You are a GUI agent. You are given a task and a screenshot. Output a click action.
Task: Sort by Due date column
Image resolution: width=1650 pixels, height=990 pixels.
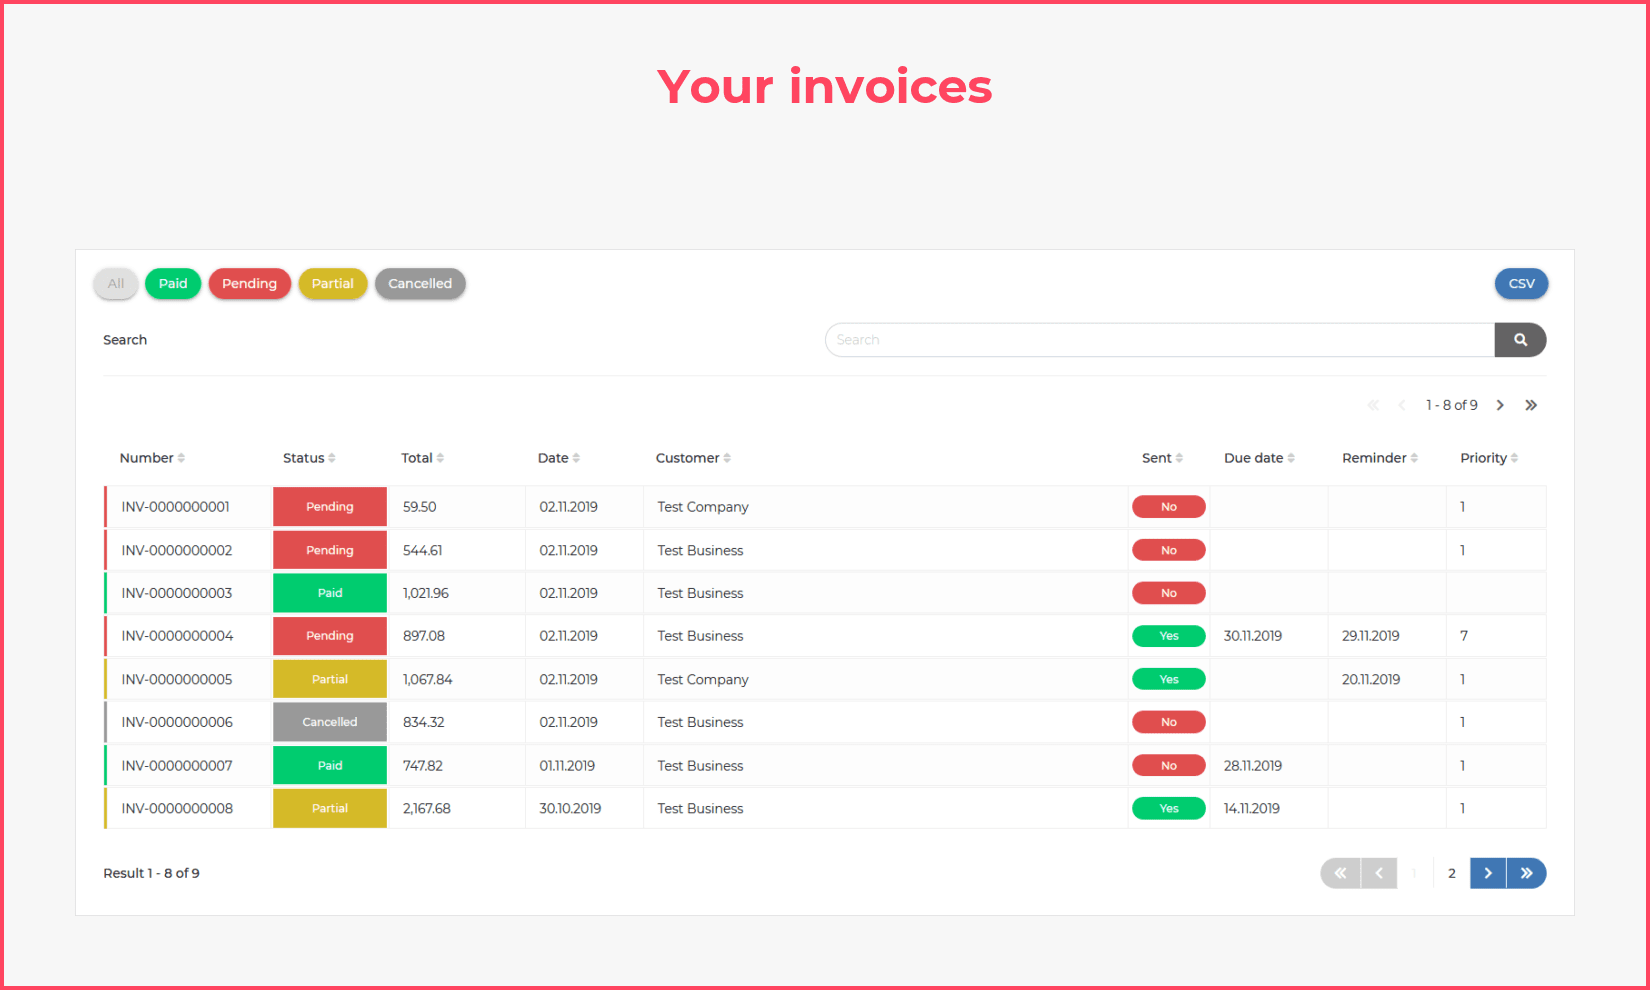1259,458
